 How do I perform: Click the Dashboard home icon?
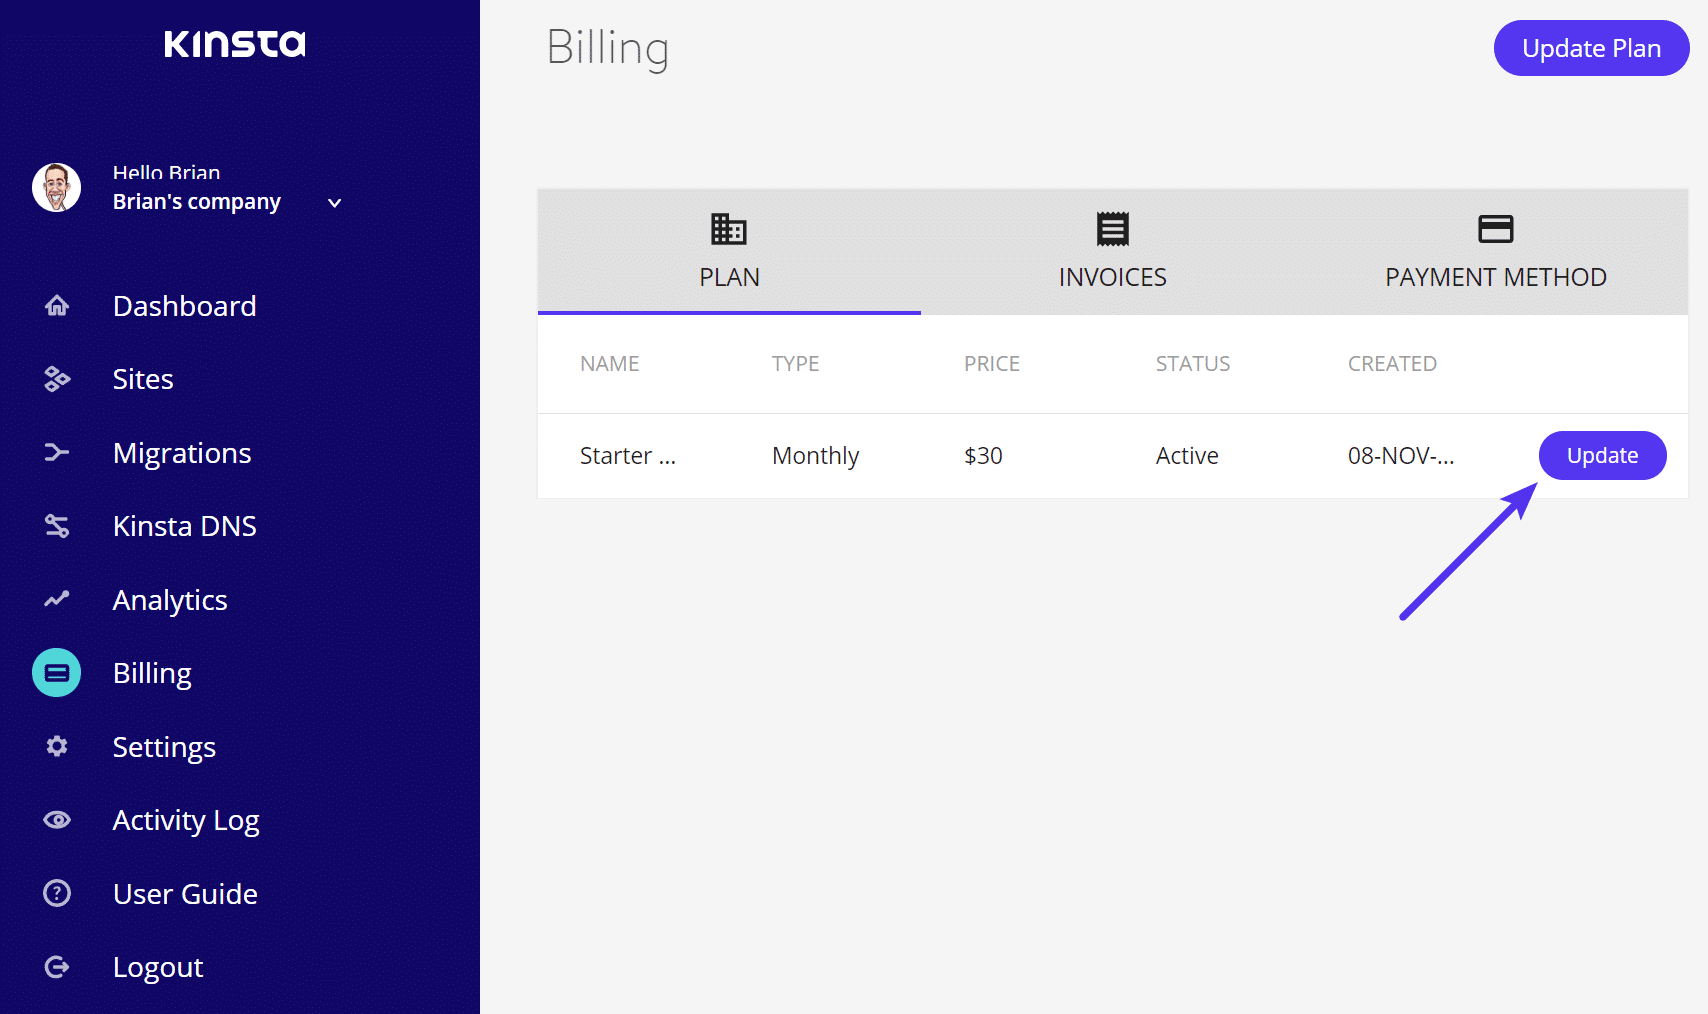(x=57, y=305)
